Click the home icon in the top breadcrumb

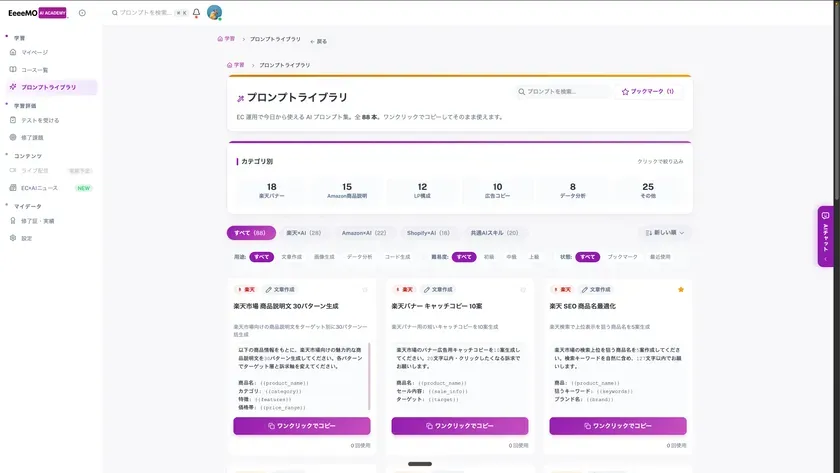coord(220,39)
